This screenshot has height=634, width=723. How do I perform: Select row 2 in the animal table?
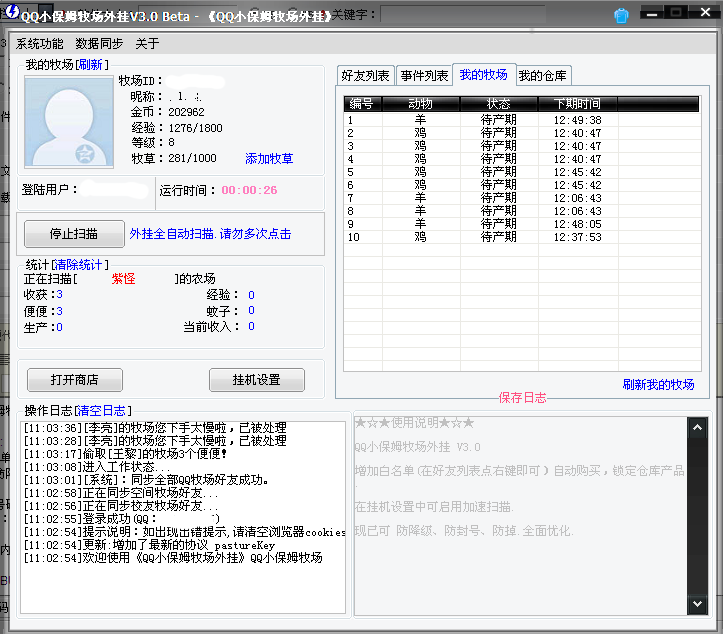(x=522, y=133)
